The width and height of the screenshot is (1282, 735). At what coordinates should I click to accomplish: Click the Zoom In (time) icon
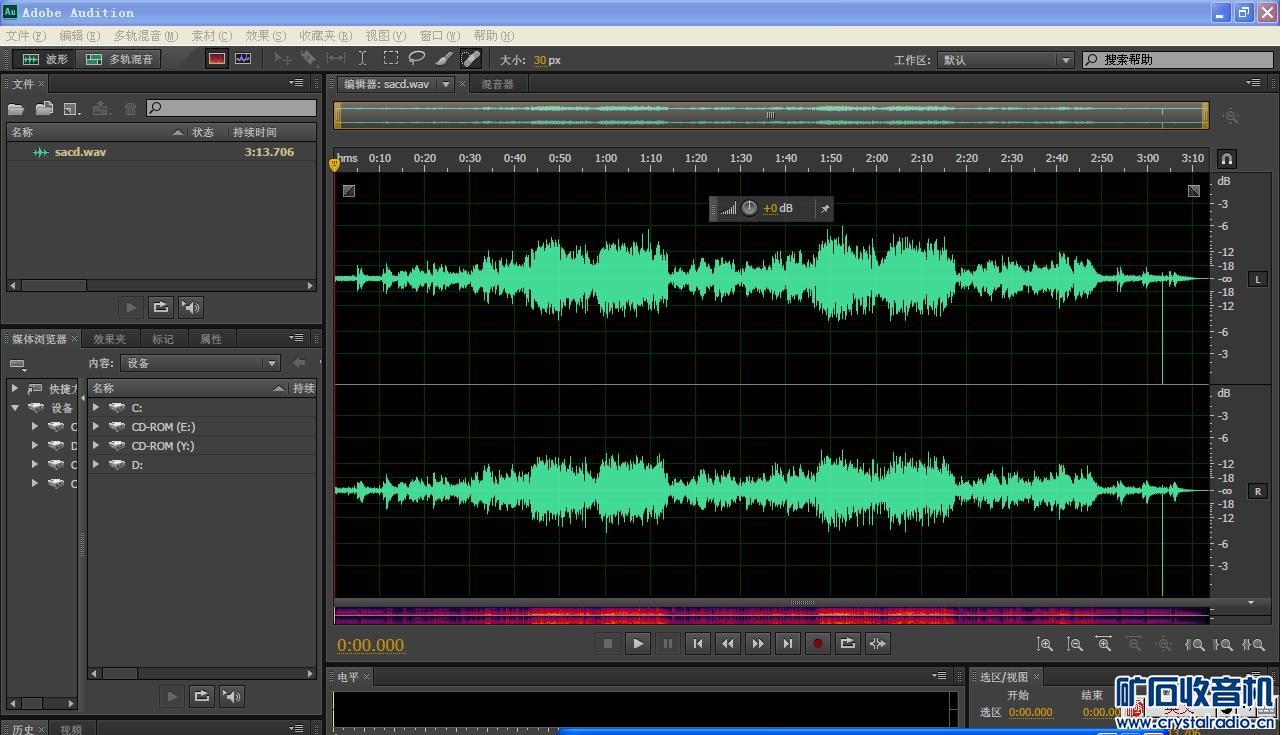1104,645
